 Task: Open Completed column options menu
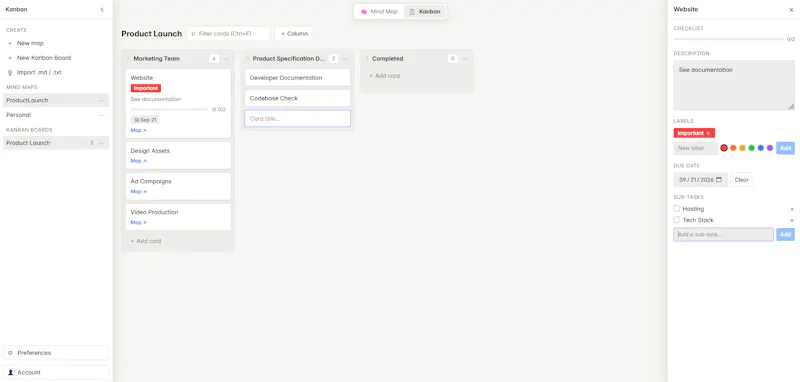[x=465, y=59]
